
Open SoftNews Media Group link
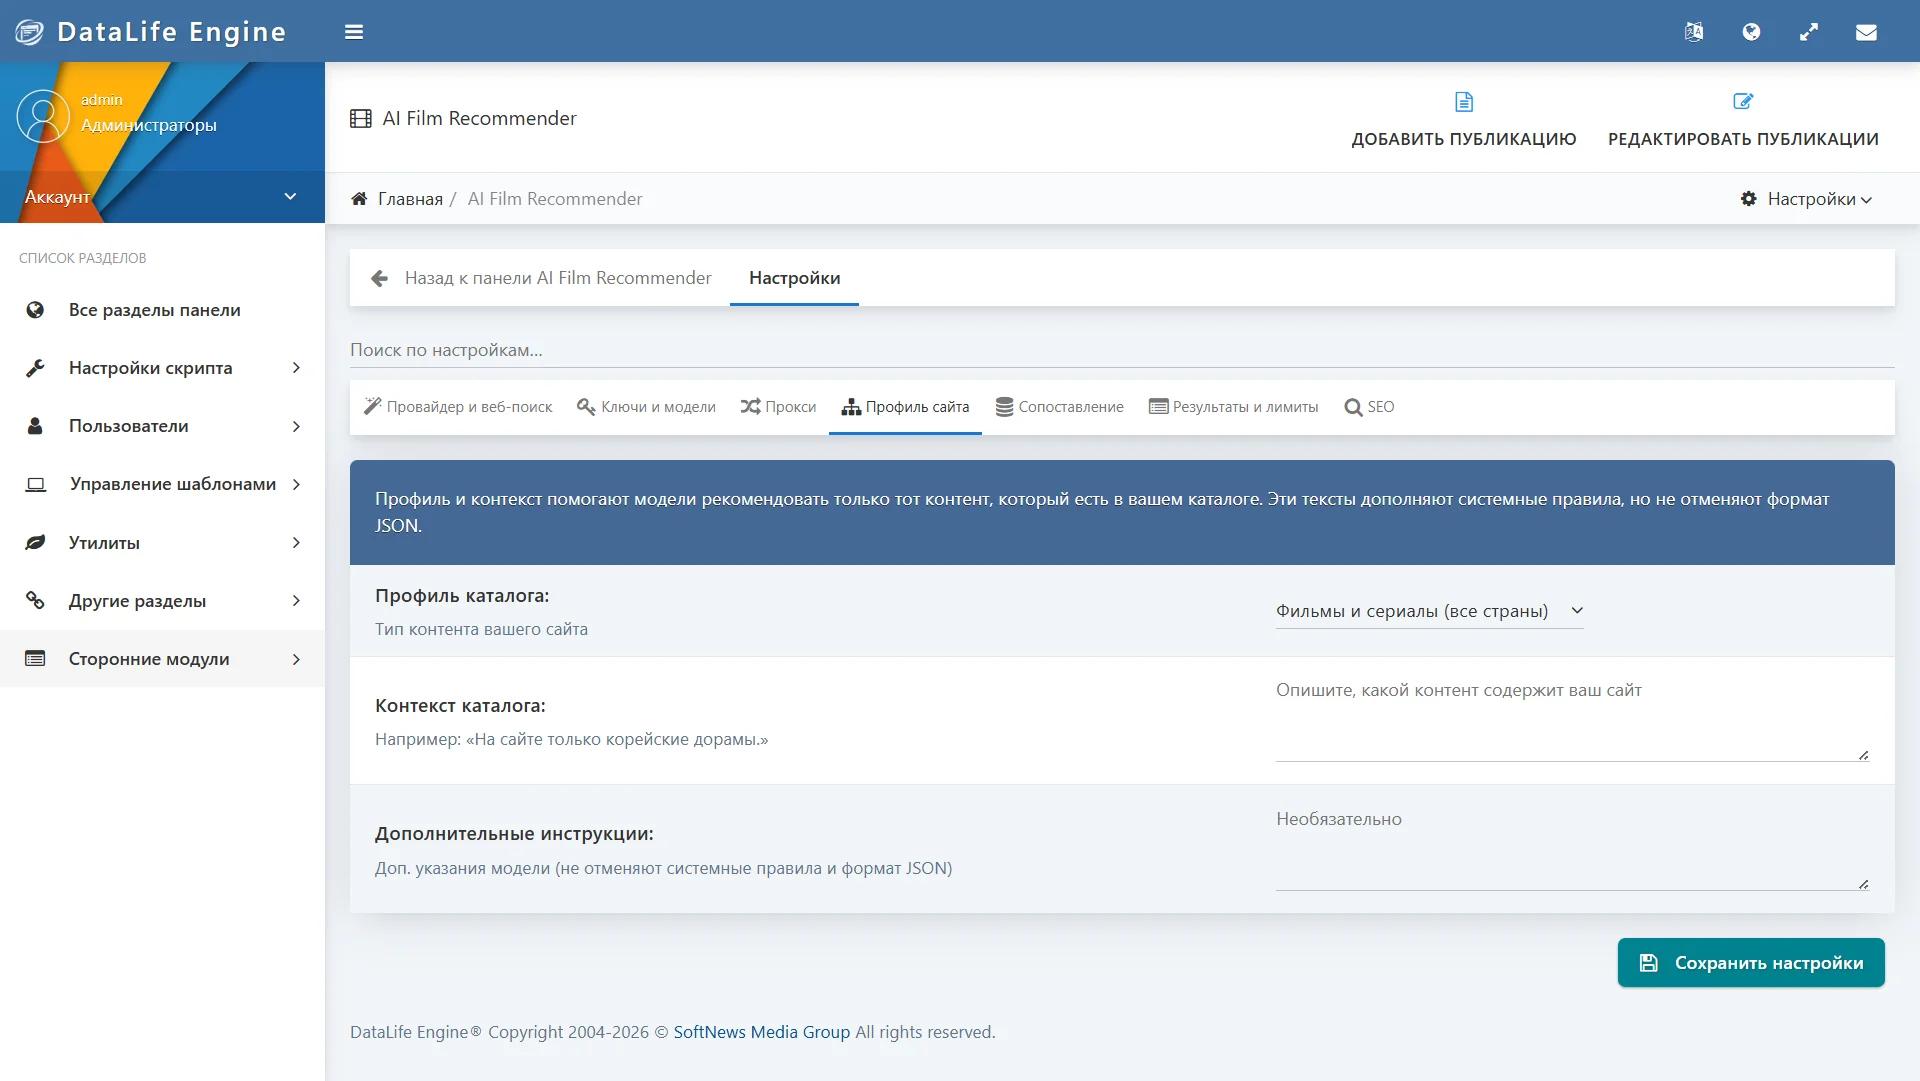click(x=762, y=1032)
